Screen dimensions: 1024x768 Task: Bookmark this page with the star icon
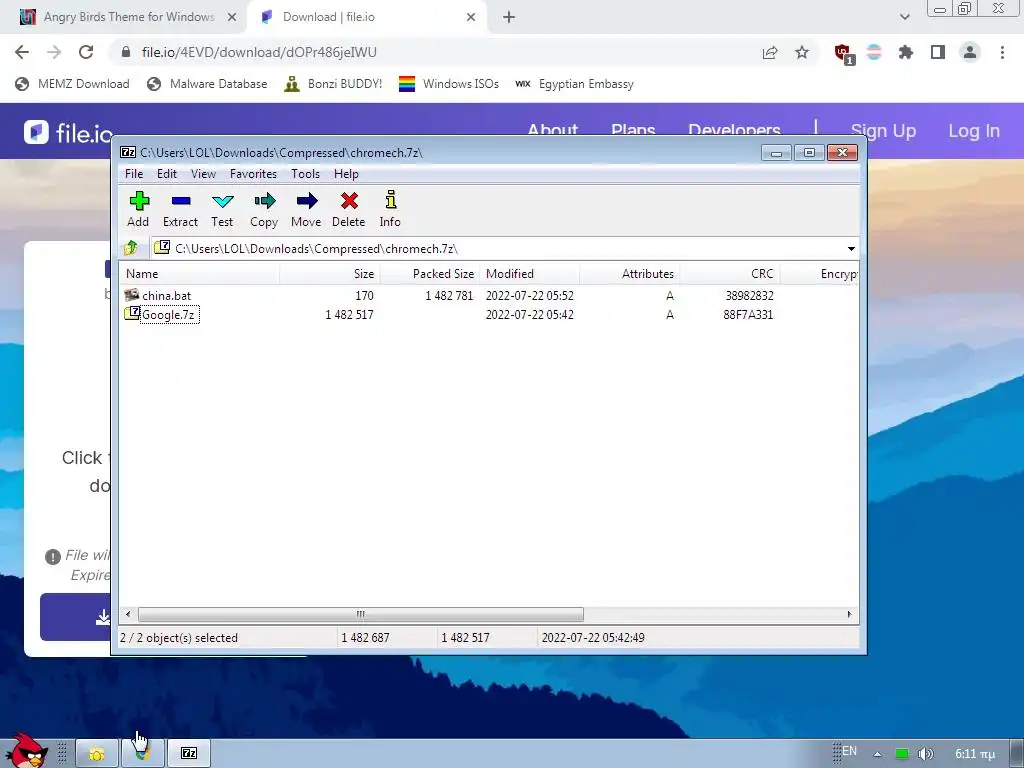click(x=802, y=52)
